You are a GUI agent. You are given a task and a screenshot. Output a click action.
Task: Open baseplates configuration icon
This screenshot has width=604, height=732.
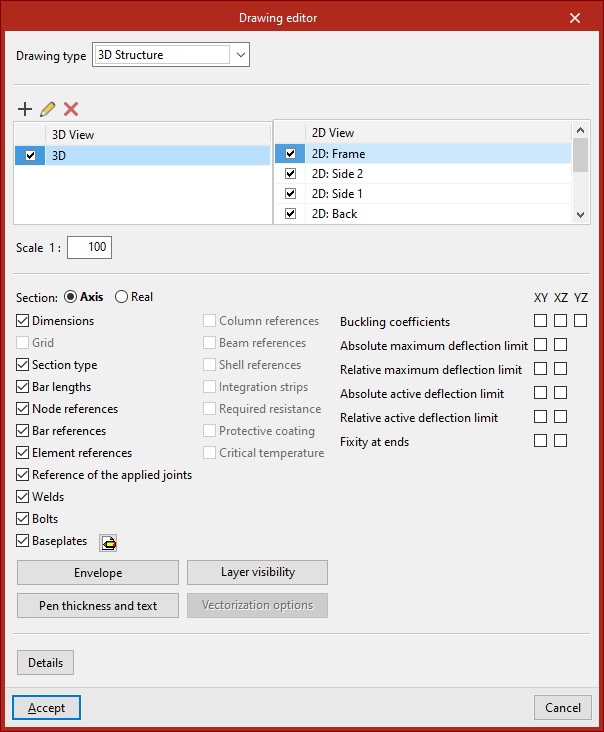point(108,543)
